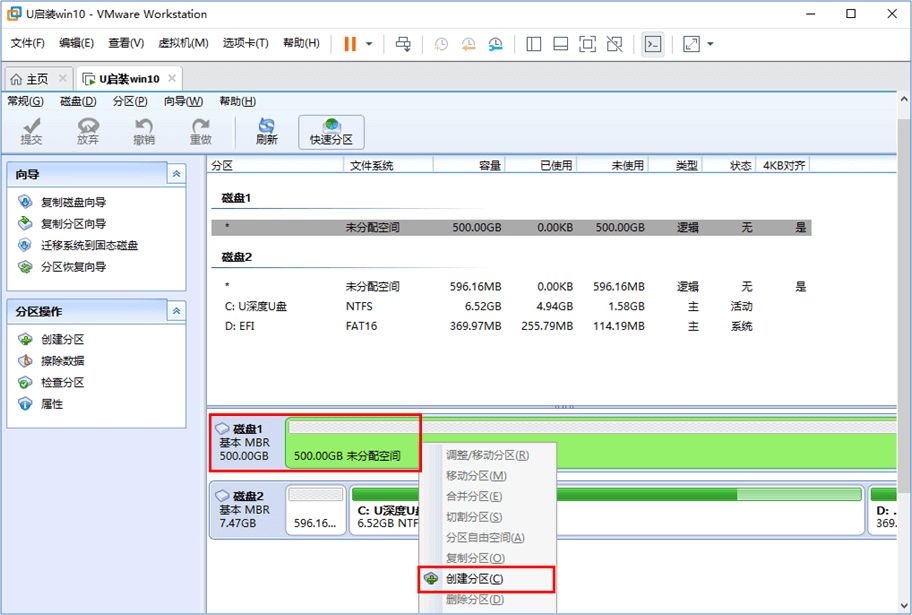This screenshot has height=615, width=912.
Task: Click the 重做 redo toolbar button
Action: 201,131
